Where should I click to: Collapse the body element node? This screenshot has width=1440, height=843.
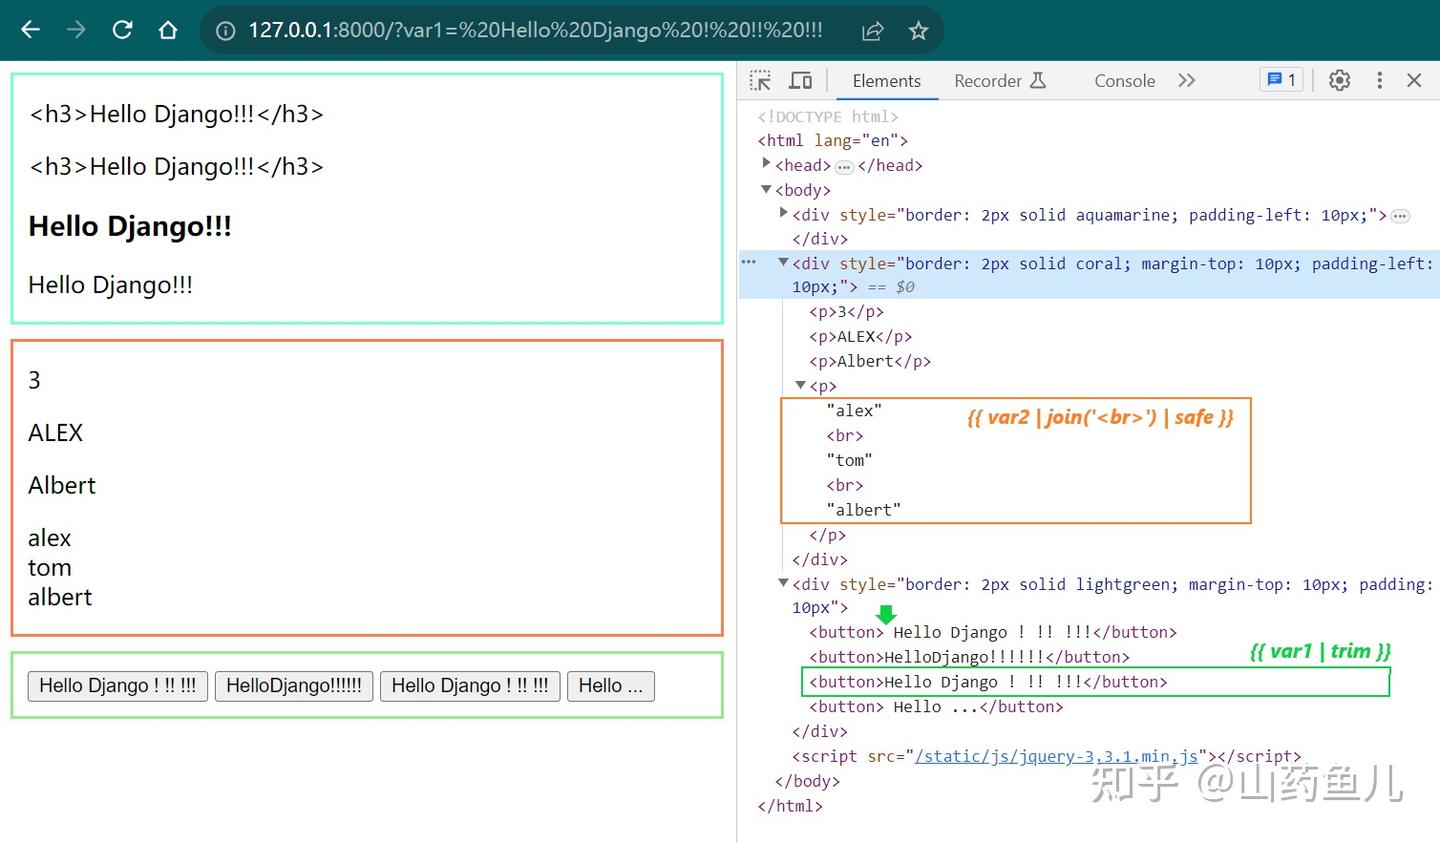click(x=766, y=189)
